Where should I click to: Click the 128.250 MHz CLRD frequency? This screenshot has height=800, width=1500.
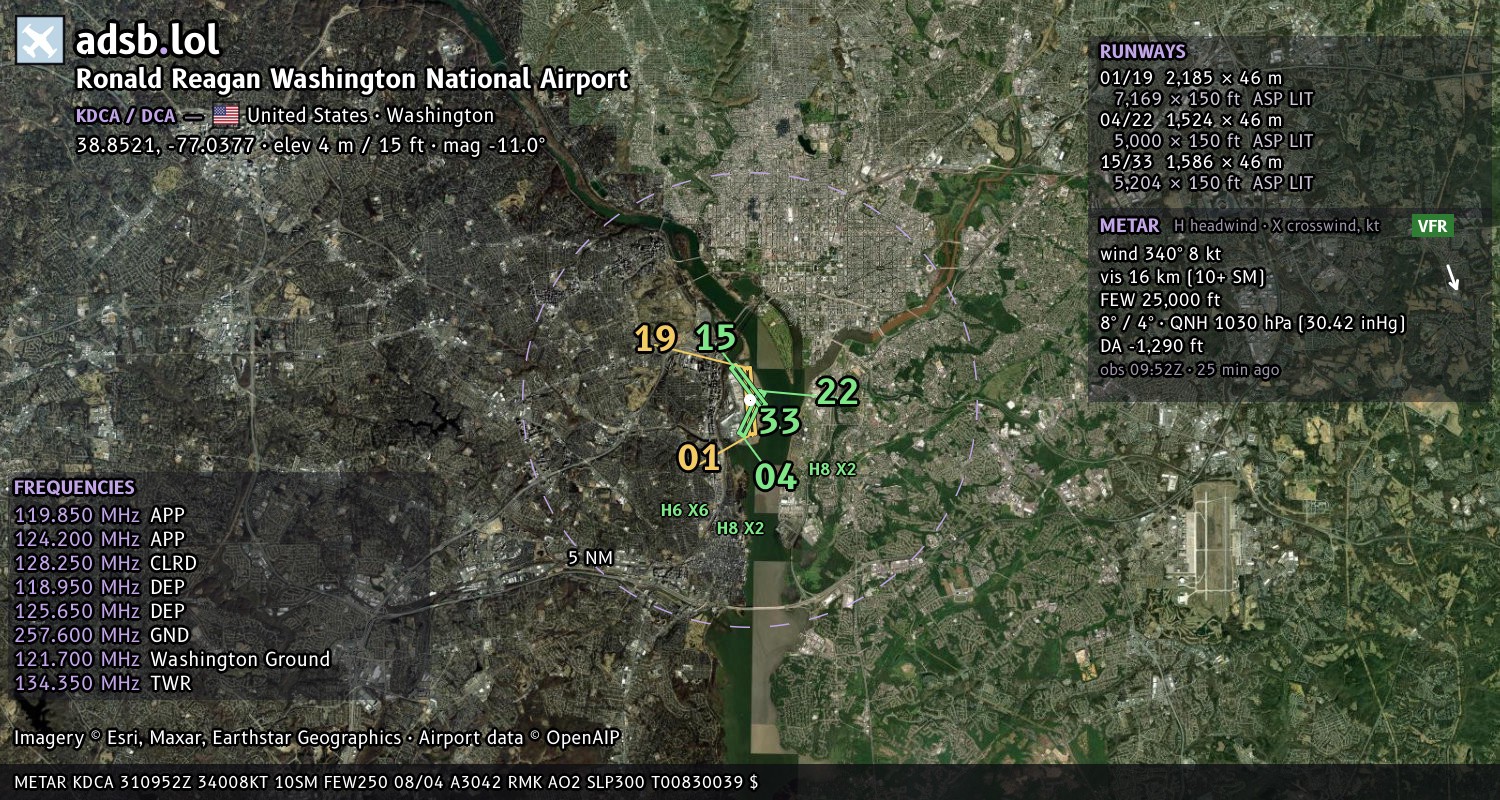[x=106, y=563]
